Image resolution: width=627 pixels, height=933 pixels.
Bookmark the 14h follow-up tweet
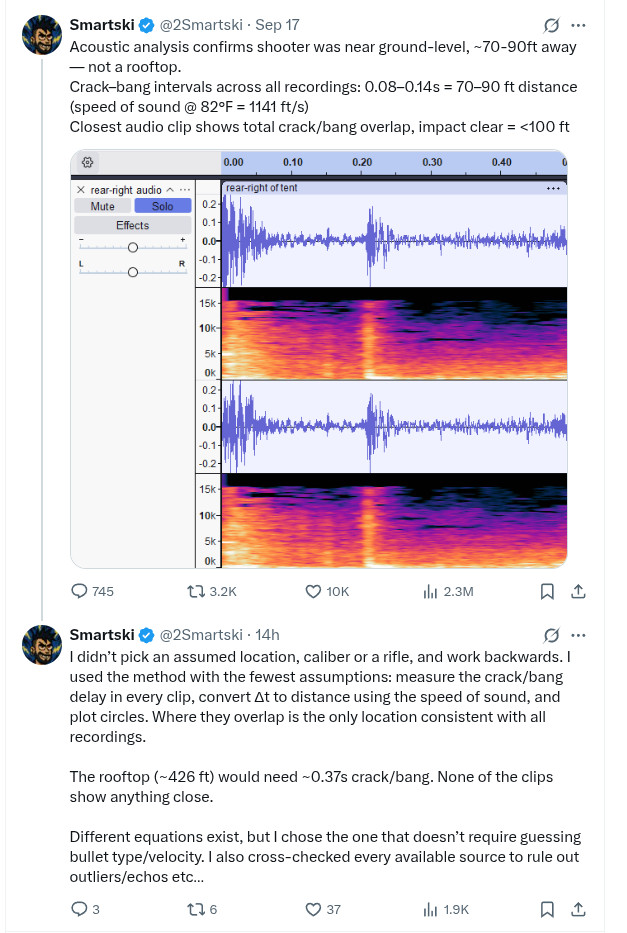pyautogui.click(x=547, y=909)
